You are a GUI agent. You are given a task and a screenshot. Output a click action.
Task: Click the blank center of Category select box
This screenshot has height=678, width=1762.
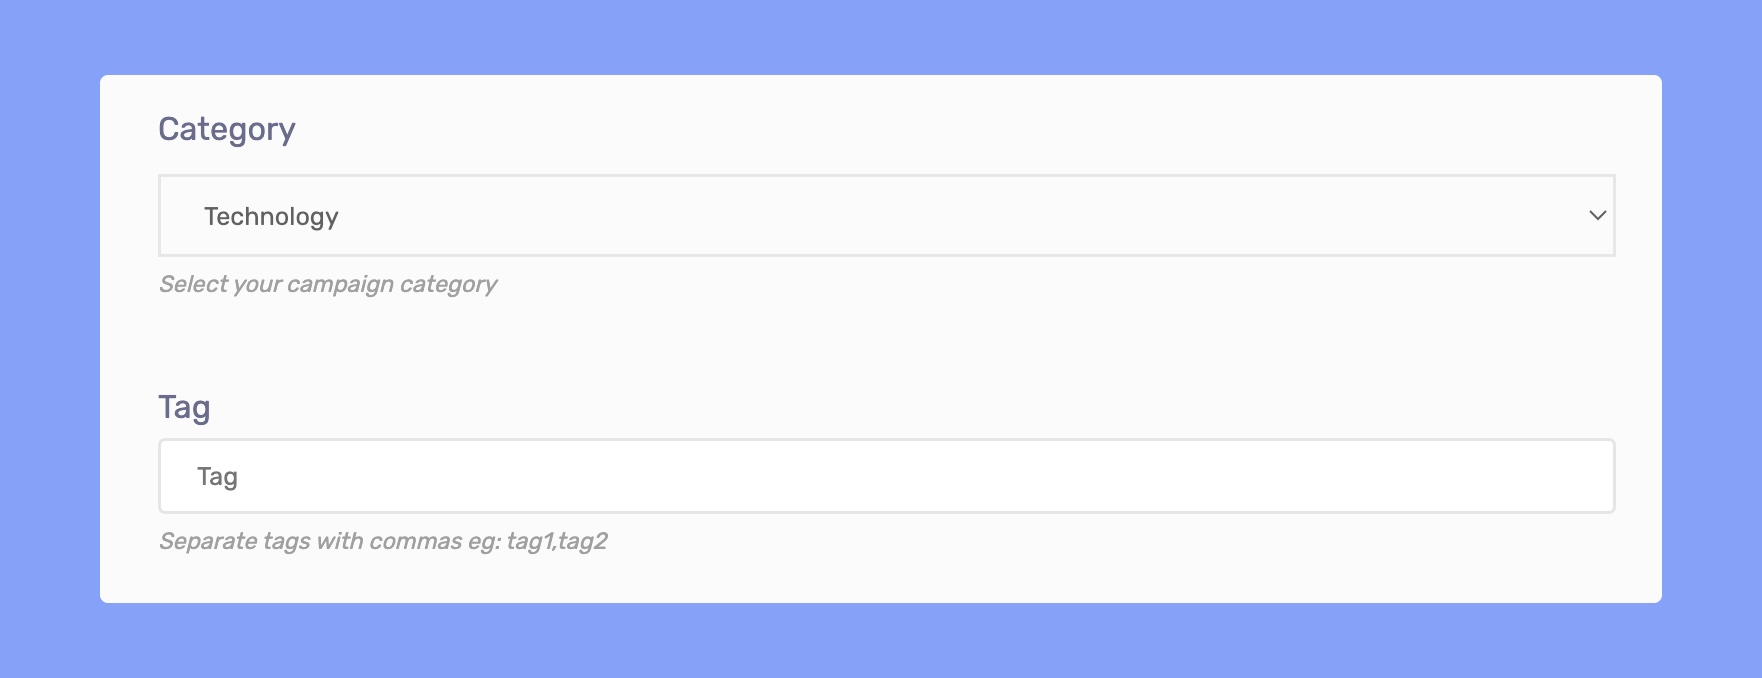pos(886,216)
